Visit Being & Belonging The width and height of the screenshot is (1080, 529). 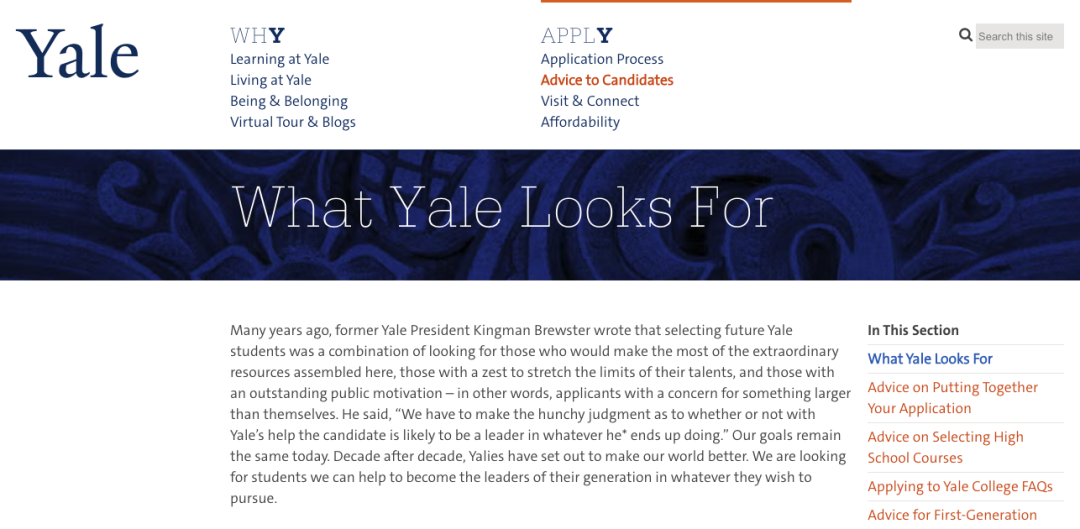(289, 101)
